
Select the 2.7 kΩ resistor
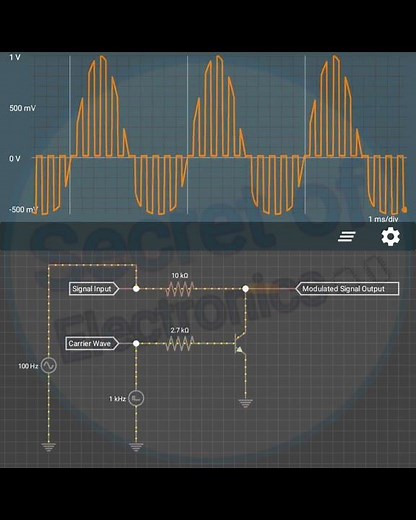[180, 343]
